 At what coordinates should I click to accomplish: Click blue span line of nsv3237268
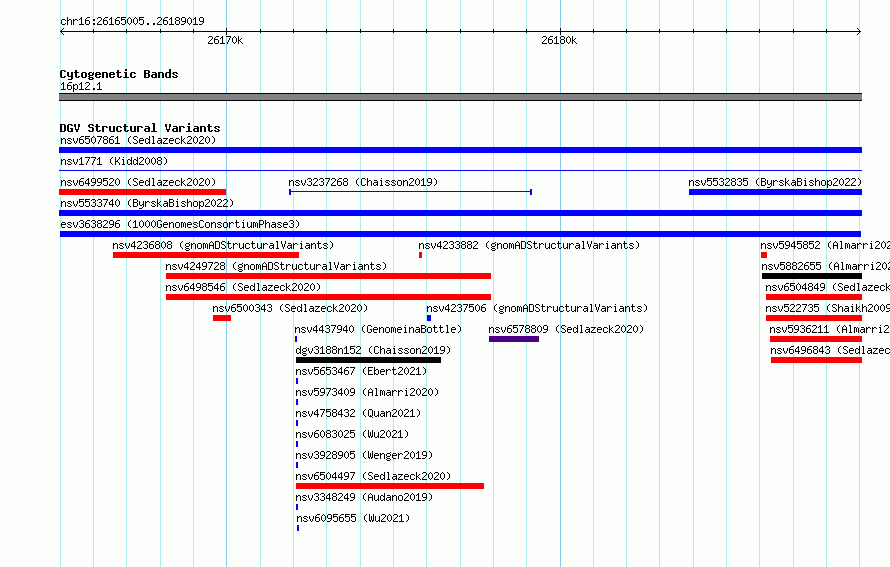410,192
